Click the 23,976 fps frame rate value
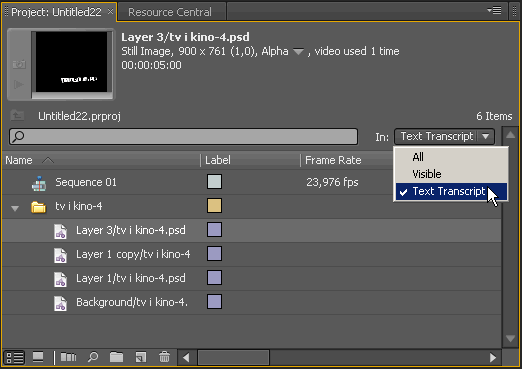Screen dimensions: 522x369 click(332, 182)
